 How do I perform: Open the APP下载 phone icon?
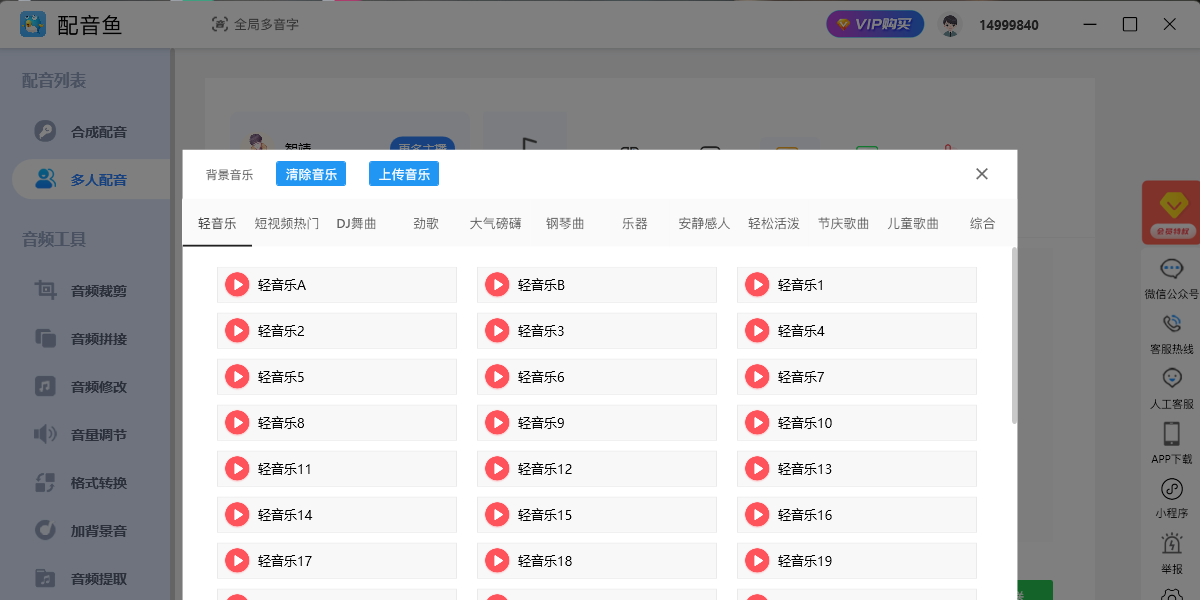[1171, 434]
